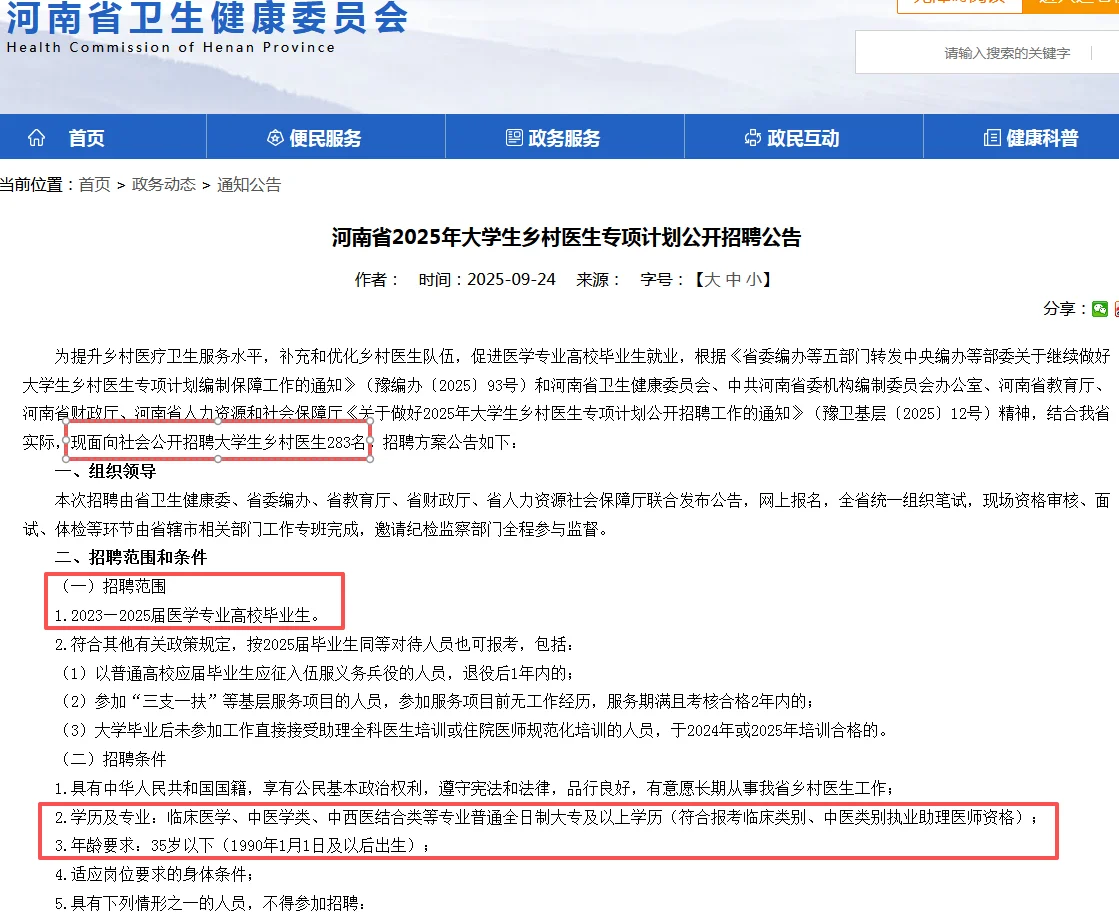Image resolution: width=1119 pixels, height=923 pixels.
Task: Share the article via the WeChat icon
Action: [x=1100, y=308]
